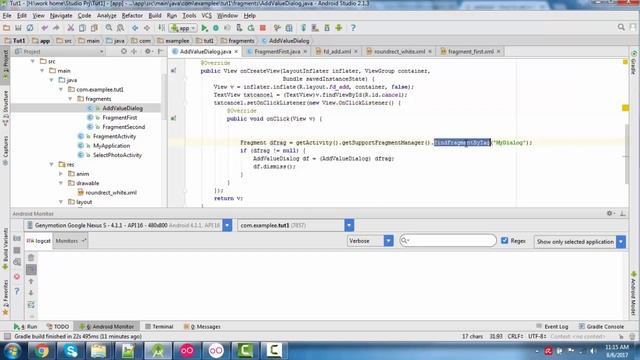
Task: Open Skype from the taskbar
Action: (70, 351)
